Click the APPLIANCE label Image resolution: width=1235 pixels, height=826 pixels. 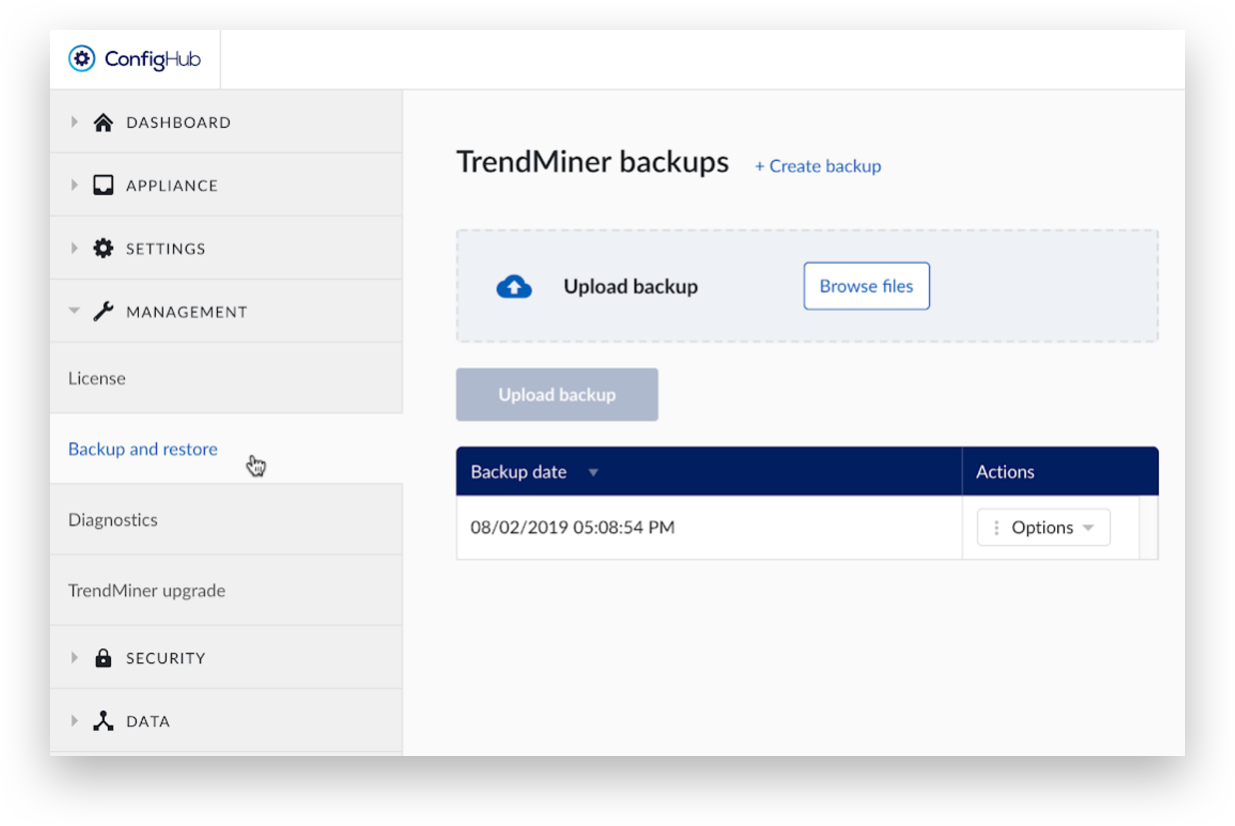coord(172,185)
